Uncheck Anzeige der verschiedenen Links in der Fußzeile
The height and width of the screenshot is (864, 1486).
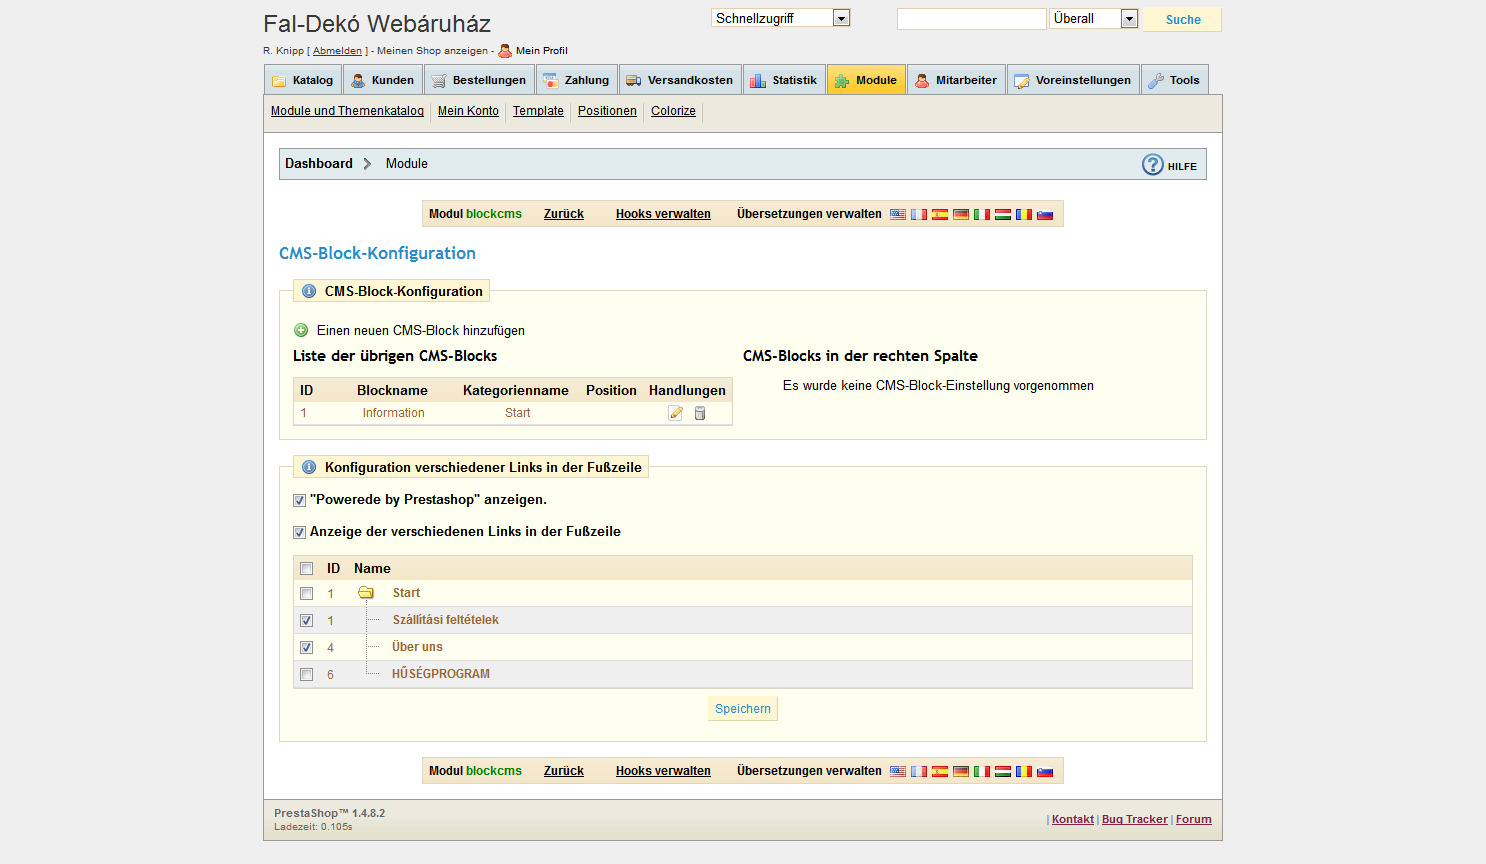[299, 532]
